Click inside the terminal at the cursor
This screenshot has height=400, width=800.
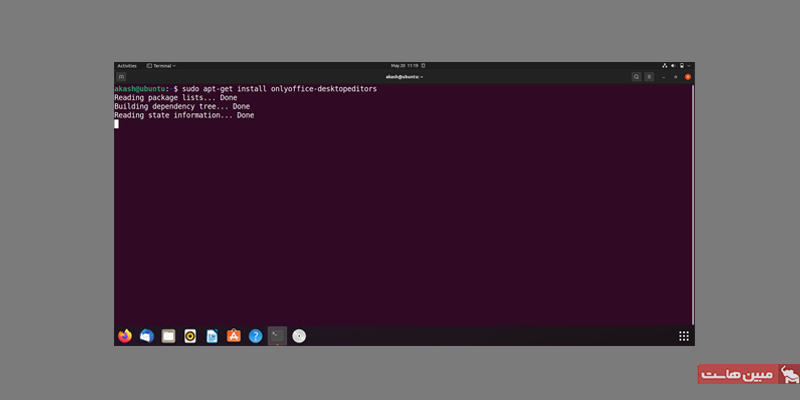[x=116, y=124]
